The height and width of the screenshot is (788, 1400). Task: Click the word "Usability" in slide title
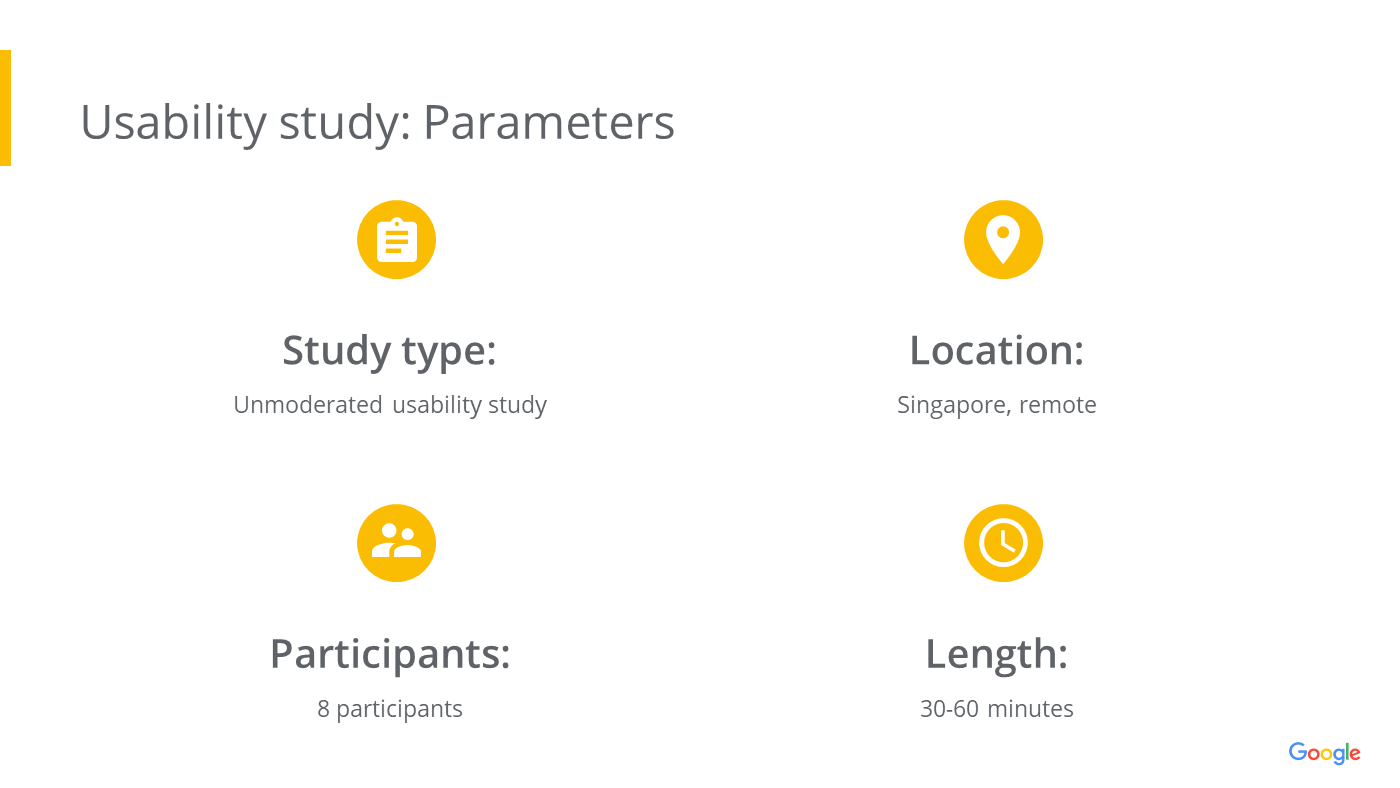pos(172,123)
